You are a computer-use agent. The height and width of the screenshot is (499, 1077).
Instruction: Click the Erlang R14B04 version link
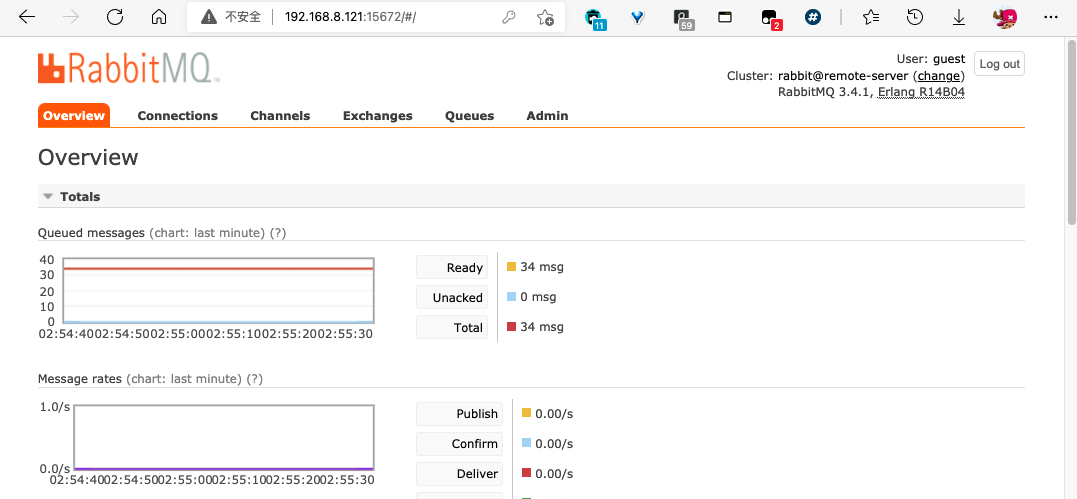(x=922, y=92)
